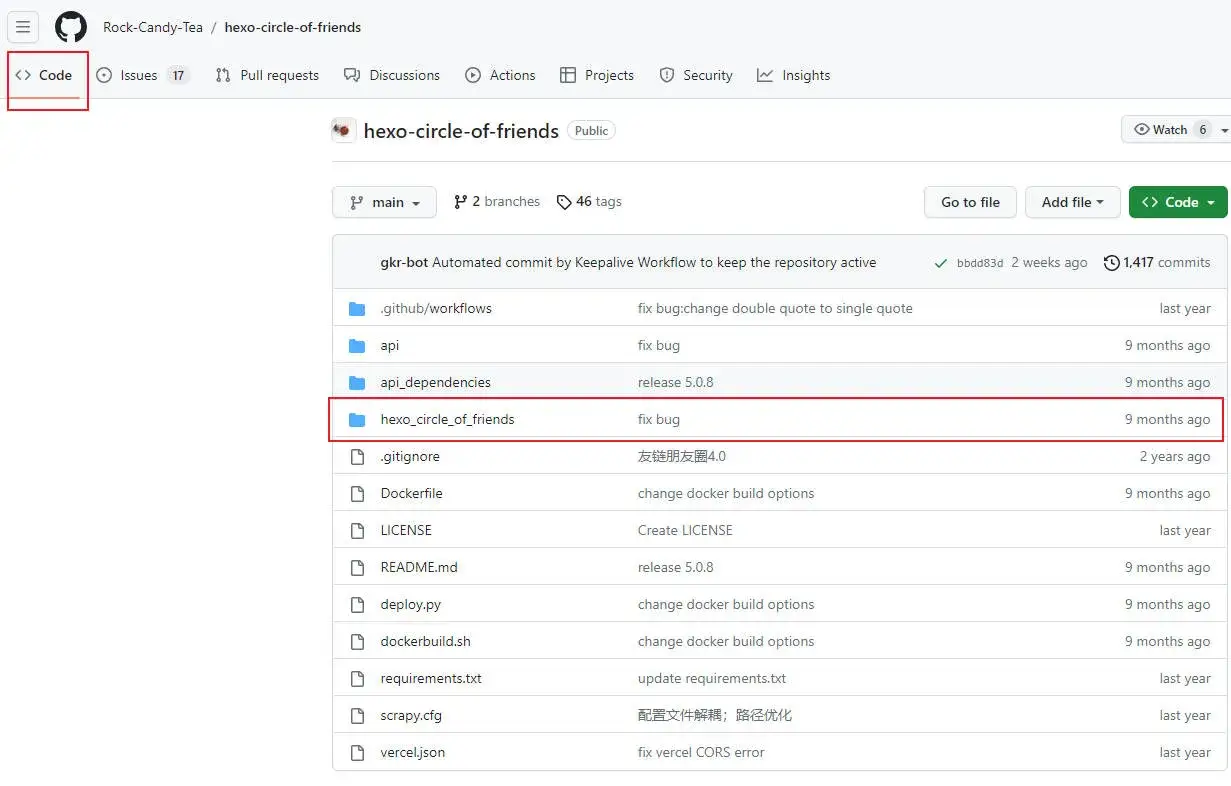This screenshot has width=1231, height=786.
Task: Open the scrapy.cfg file
Action: coord(411,716)
